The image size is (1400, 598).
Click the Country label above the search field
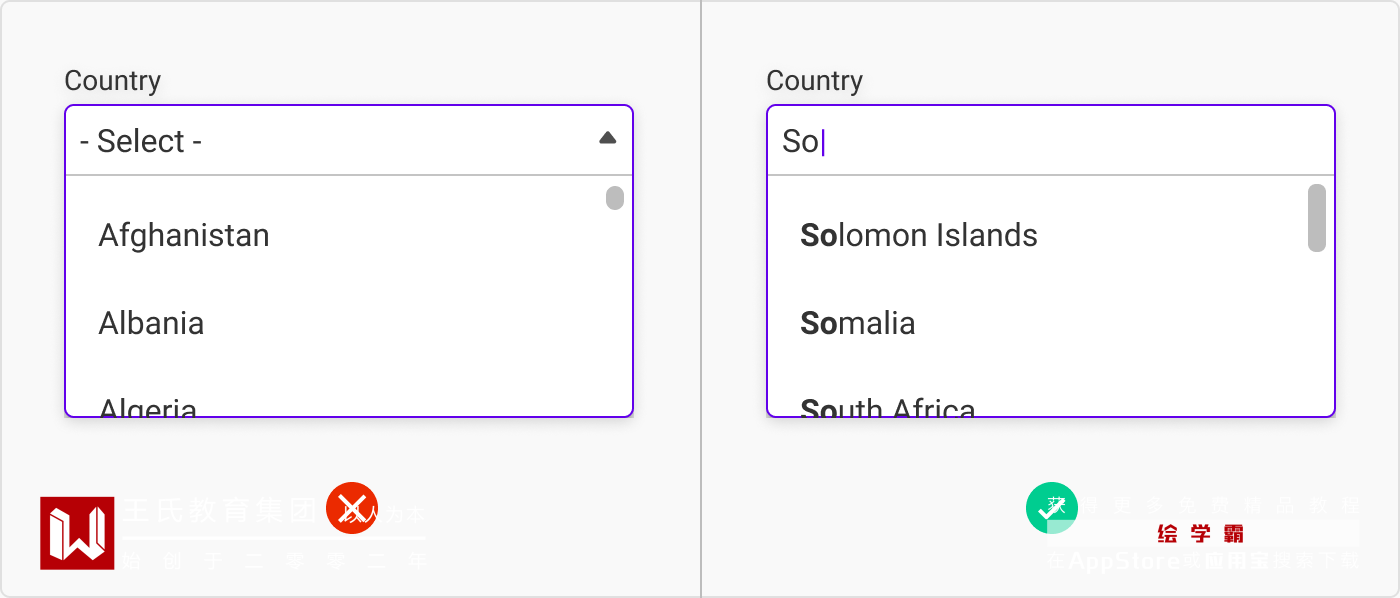coord(814,81)
